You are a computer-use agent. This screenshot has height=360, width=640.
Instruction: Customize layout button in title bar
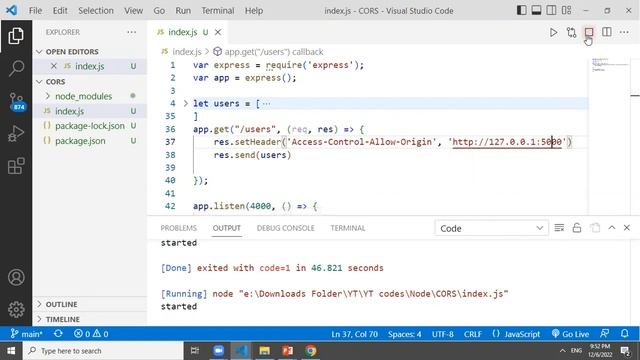[567, 10]
